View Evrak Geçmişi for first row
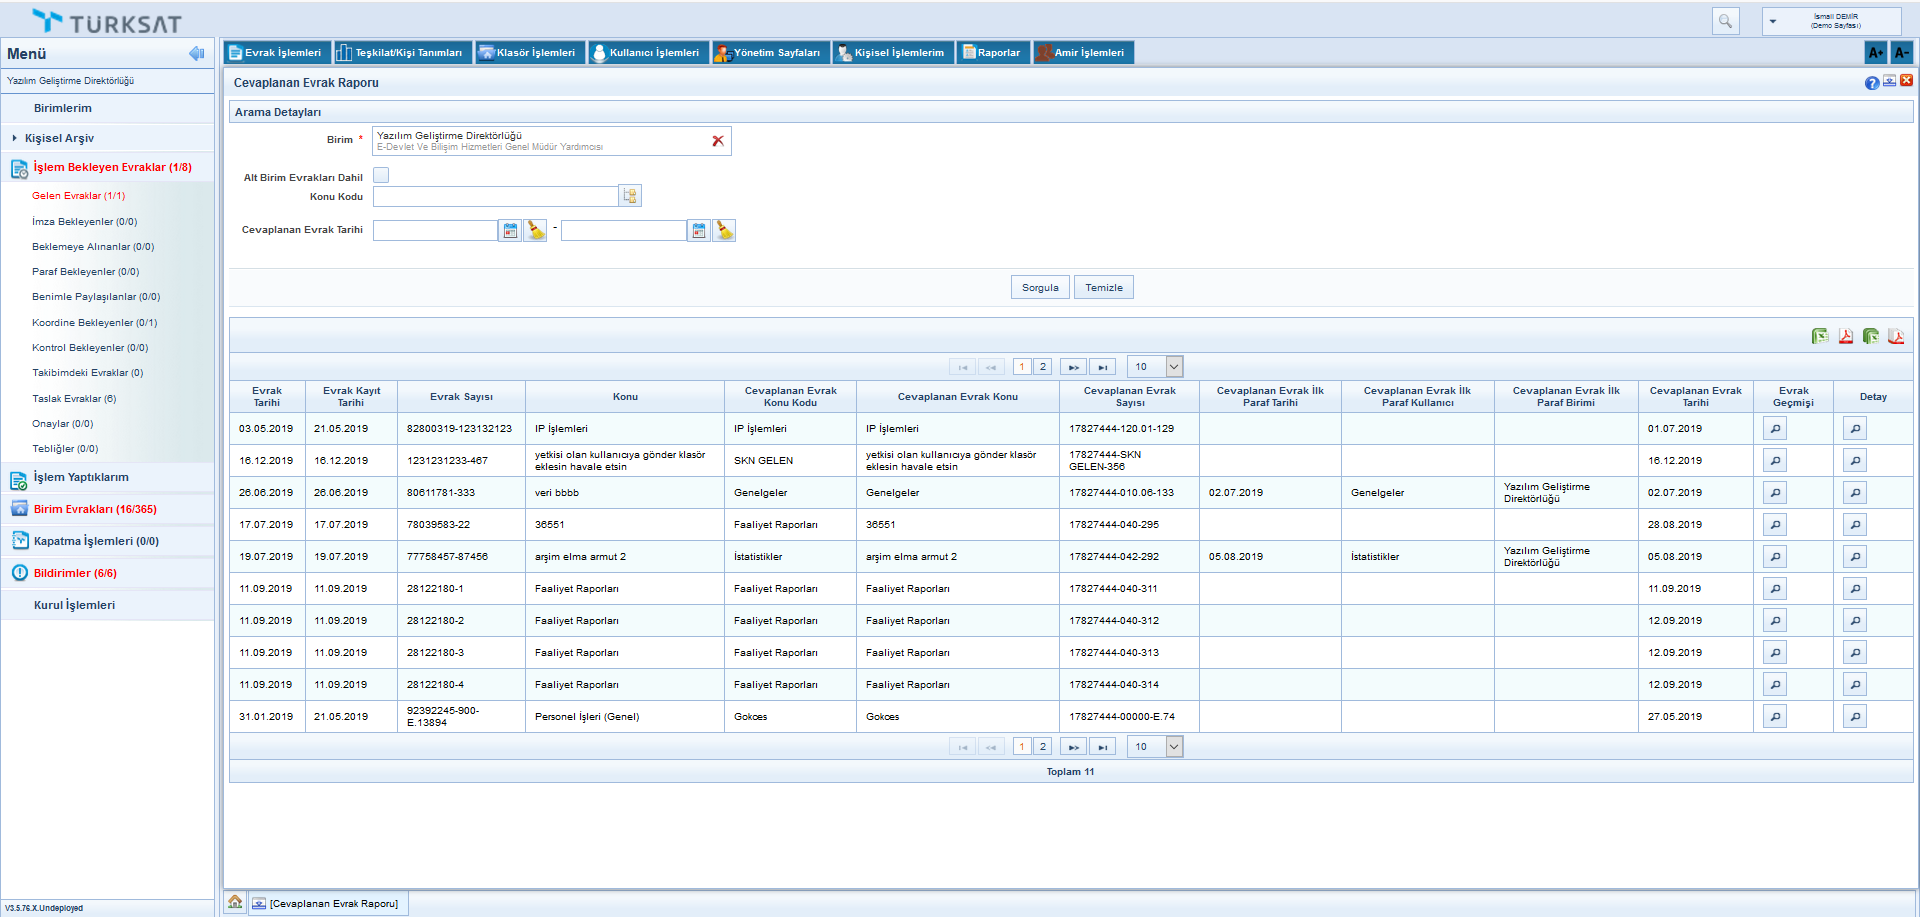 [1774, 429]
